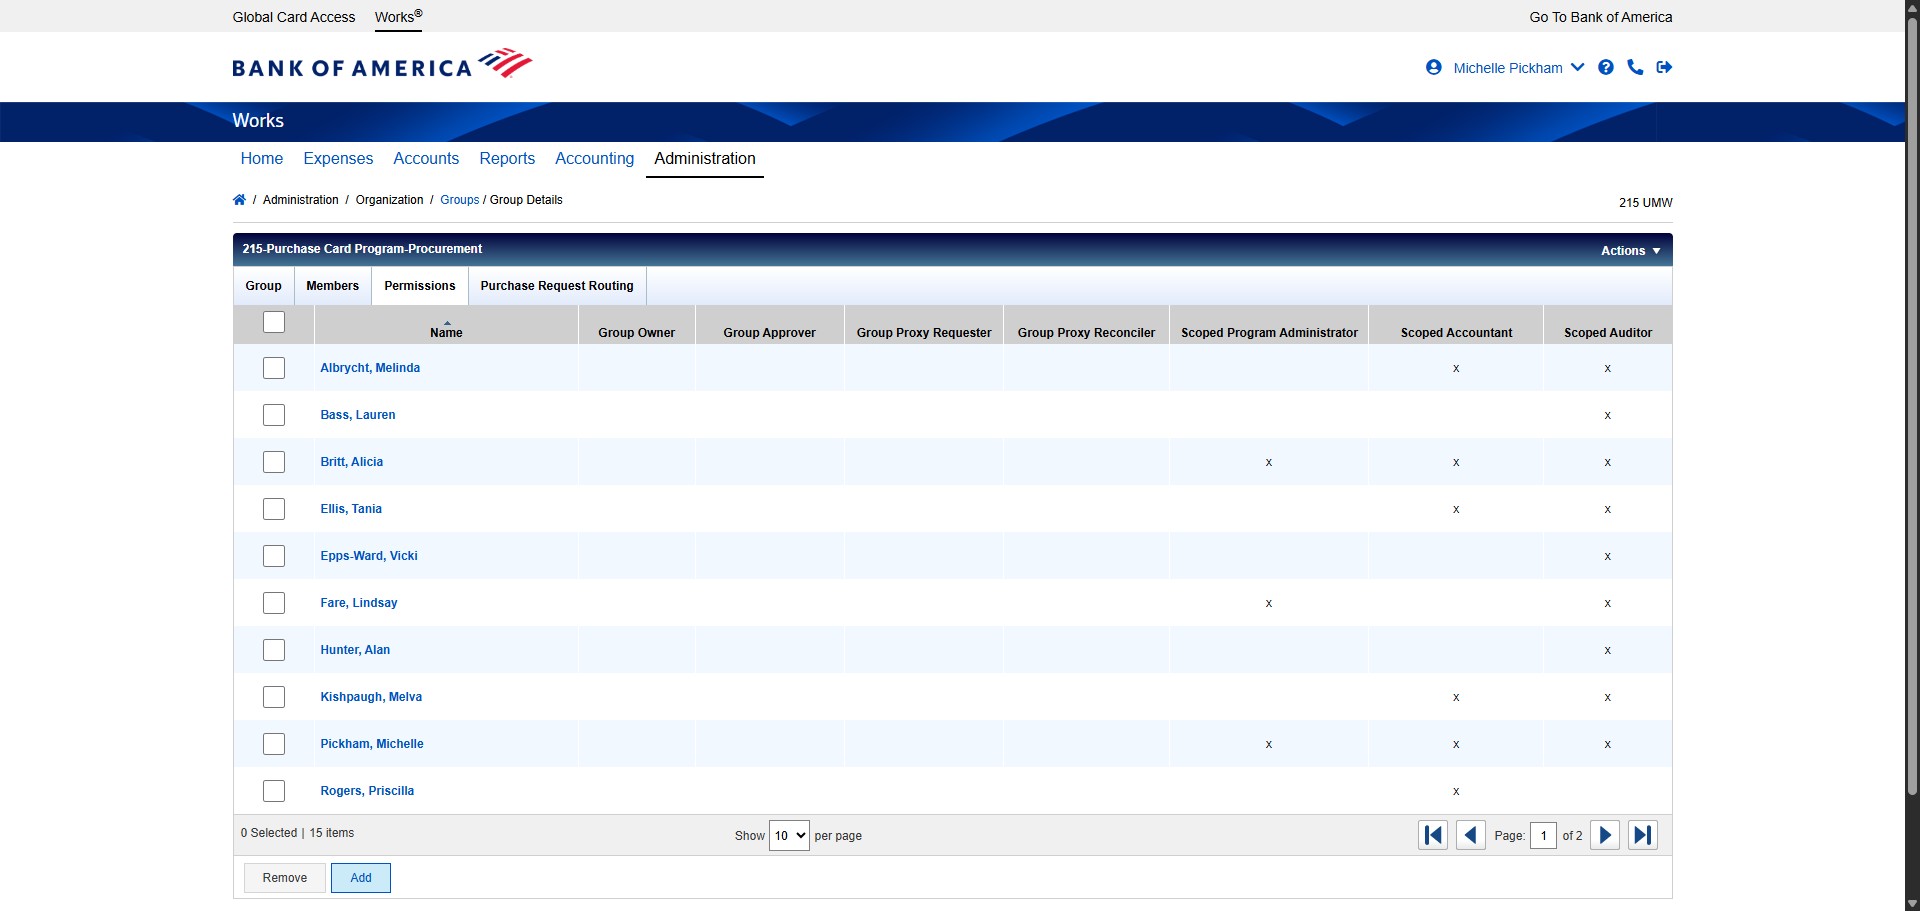Open Bass, Lauren's details
Viewport: 1920px width, 911px height.
point(358,415)
